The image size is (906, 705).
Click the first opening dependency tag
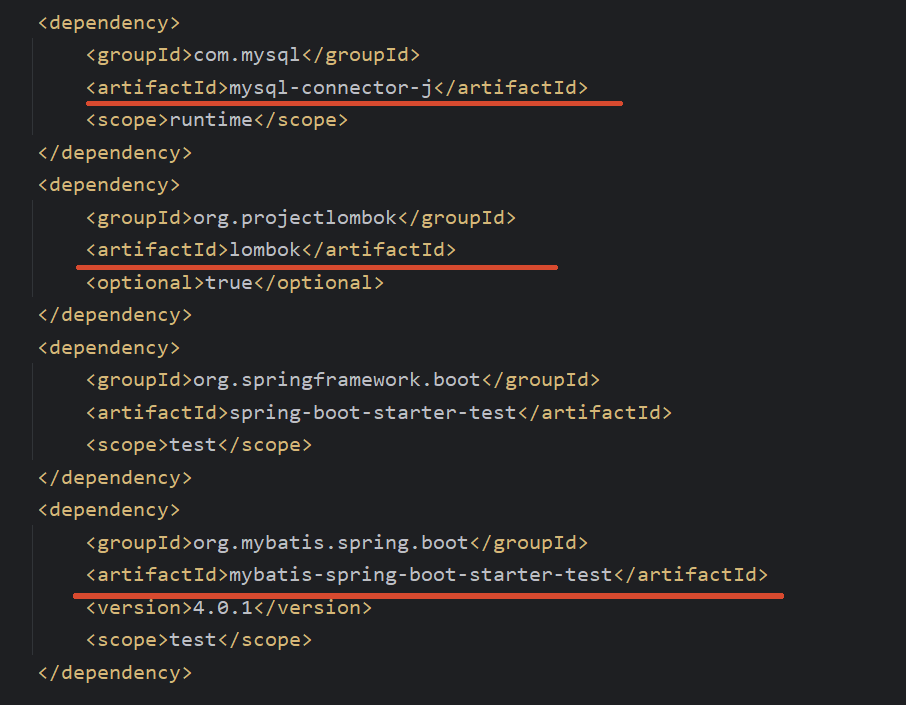[x=109, y=23]
